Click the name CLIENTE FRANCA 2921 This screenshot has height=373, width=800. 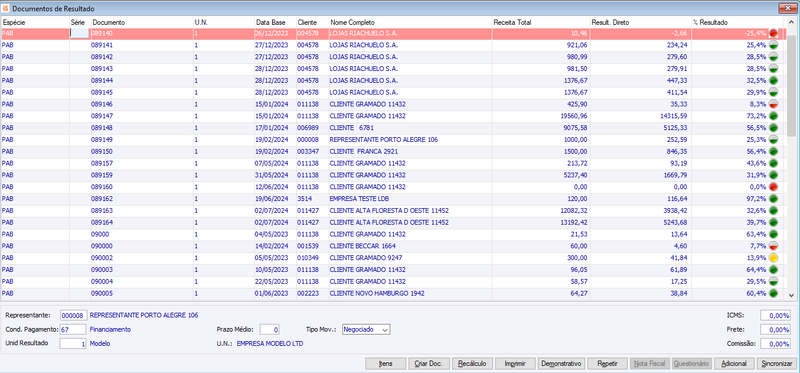click(x=364, y=152)
